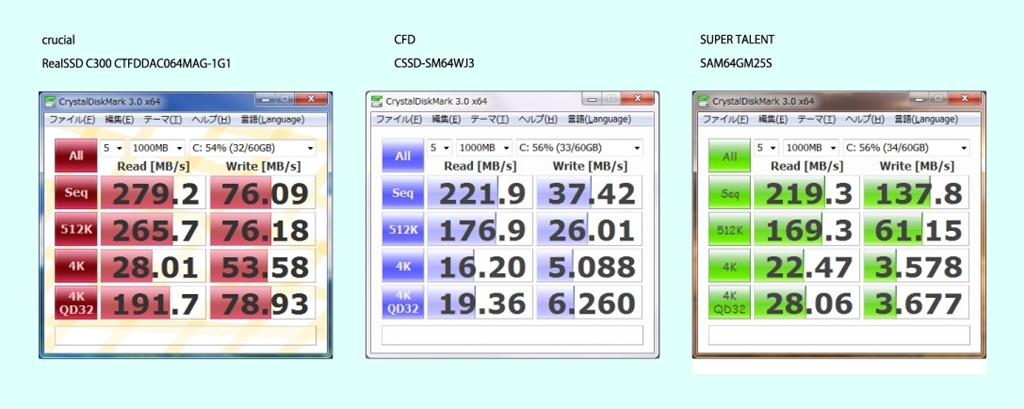This screenshot has width=1024, height=409.
Task: Click the Seq read value 221.9
Action: pyautogui.click(x=479, y=193)
